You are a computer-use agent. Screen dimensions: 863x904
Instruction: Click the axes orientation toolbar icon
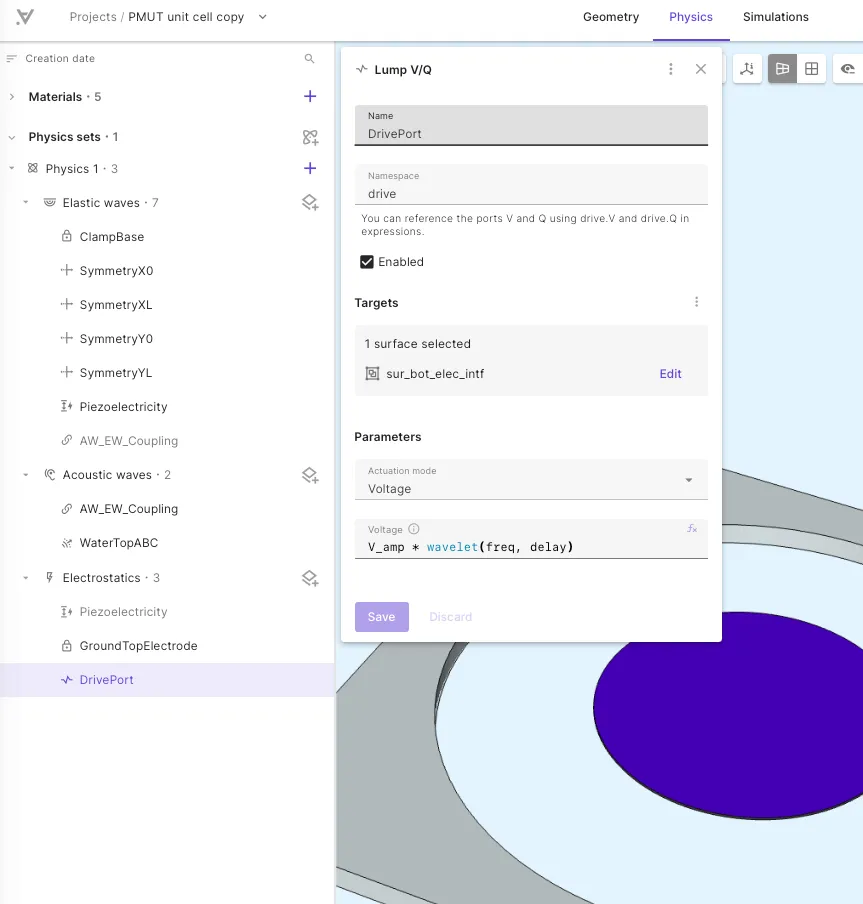point(747,69)
